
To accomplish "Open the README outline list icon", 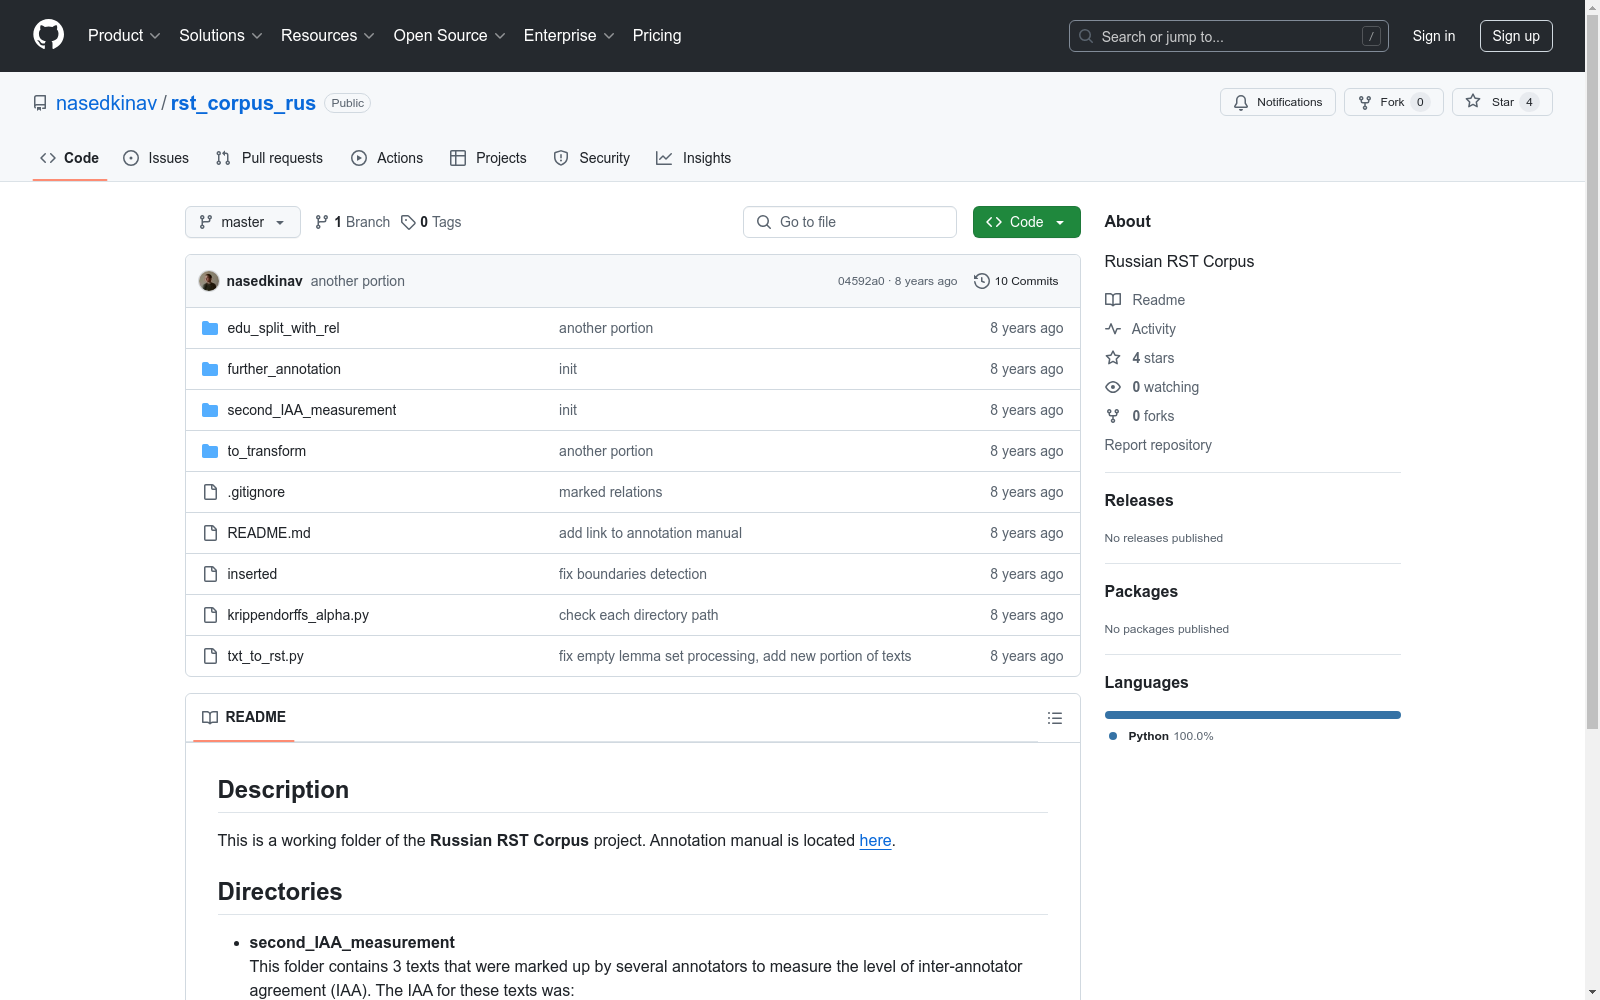I will tap(1055, 718).
